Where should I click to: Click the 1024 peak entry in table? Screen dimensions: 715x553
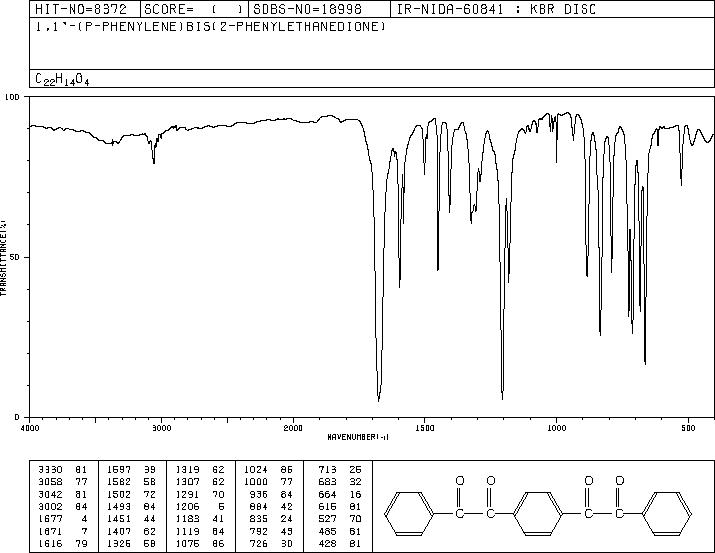269,470
